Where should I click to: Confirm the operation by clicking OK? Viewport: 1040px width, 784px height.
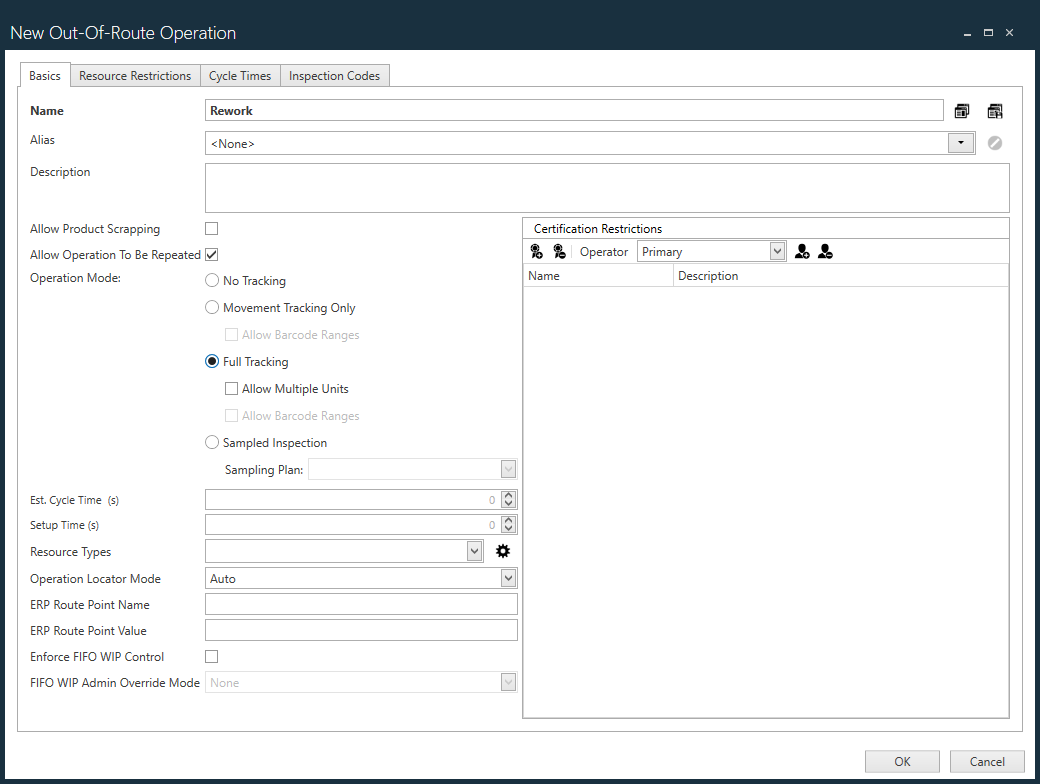coord(901,761)
